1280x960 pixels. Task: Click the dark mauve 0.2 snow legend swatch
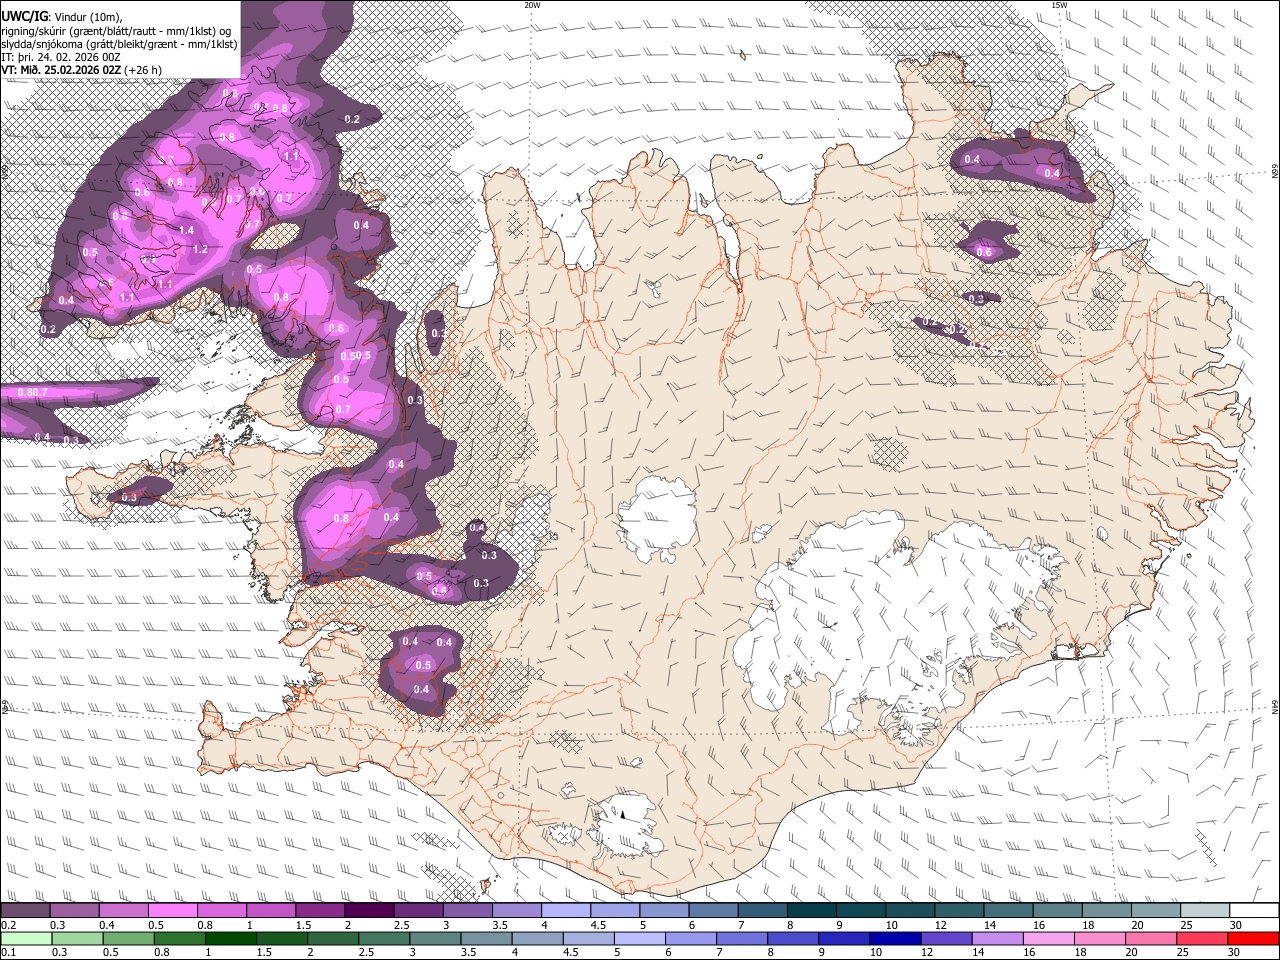click(25, 911)
